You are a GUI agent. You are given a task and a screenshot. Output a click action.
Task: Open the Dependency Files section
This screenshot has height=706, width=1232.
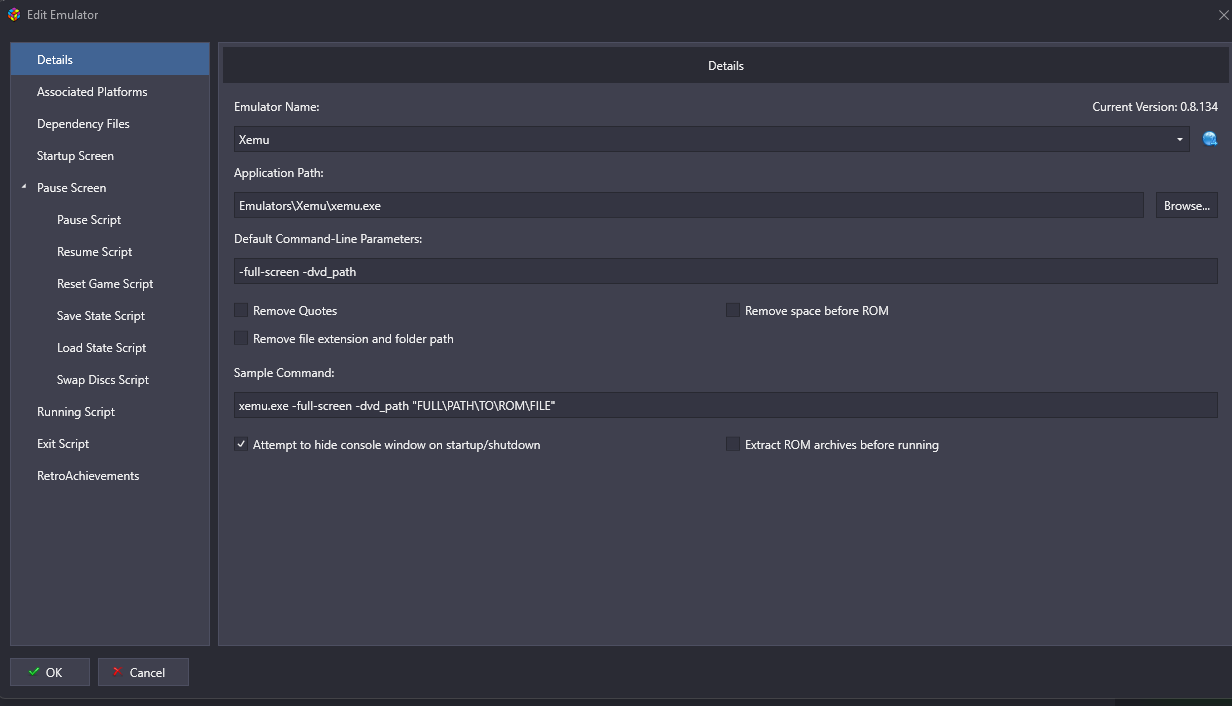[x=83, y=124]
